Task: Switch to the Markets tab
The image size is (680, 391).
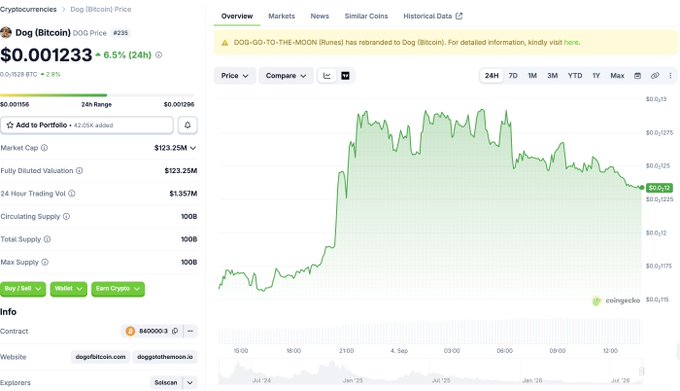Action: (x=281, y=16)
